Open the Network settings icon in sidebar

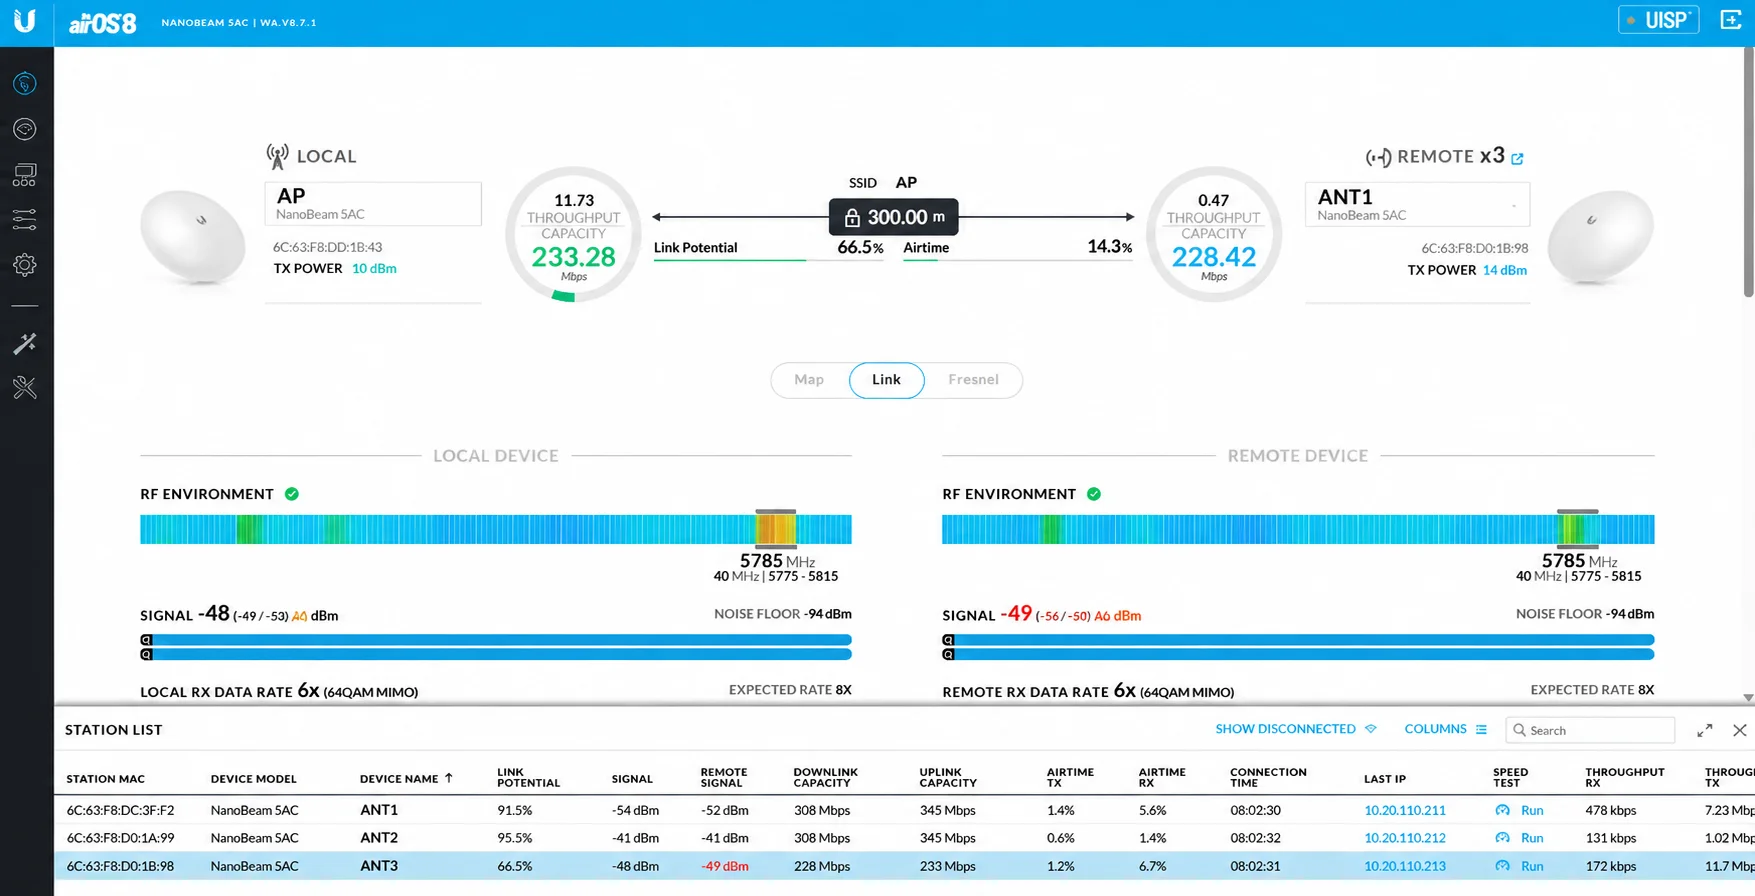click(x=25, y=175)
